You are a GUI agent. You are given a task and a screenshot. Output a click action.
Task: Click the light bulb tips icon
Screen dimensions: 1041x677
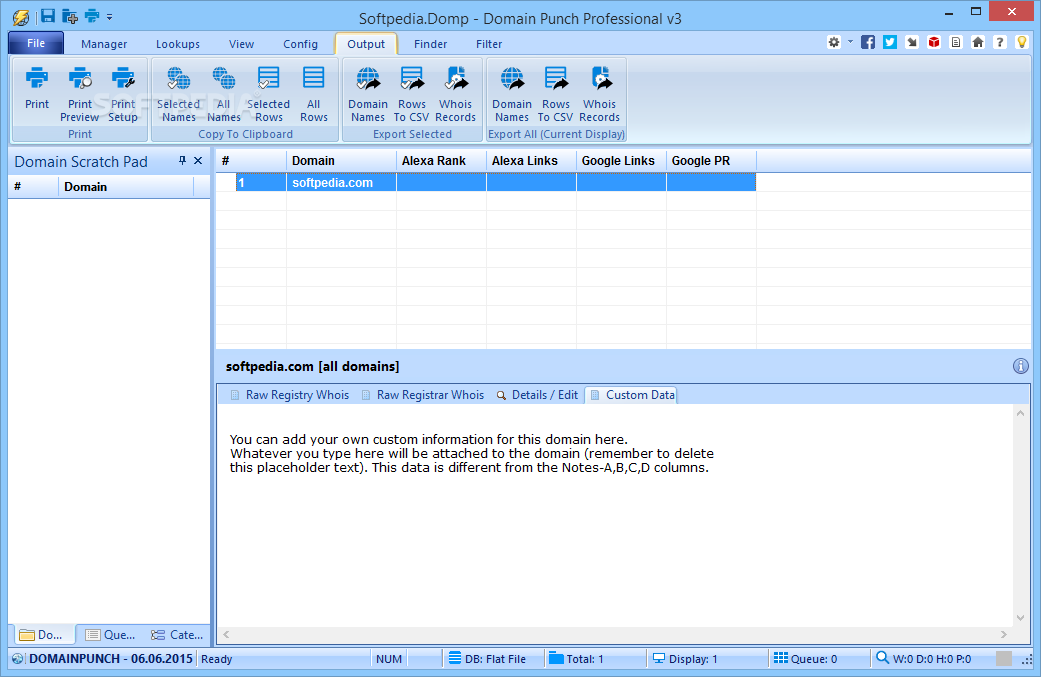1022,42
